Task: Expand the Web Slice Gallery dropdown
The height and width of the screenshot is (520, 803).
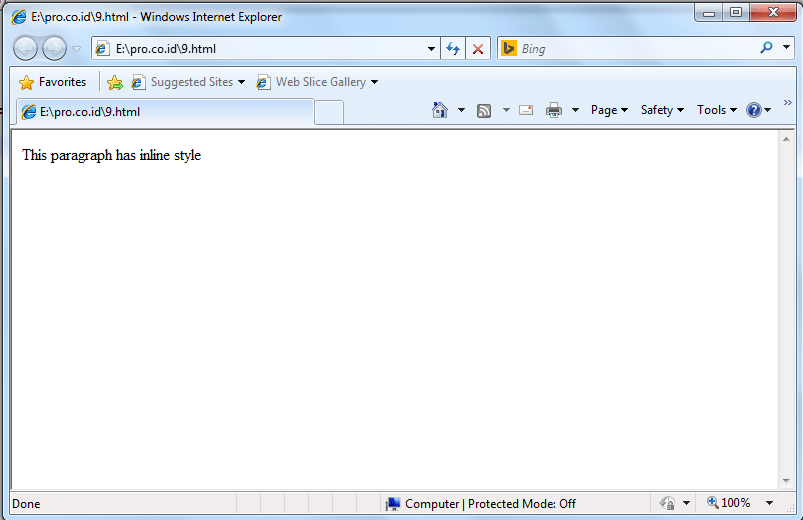Action: coord(375,82)
